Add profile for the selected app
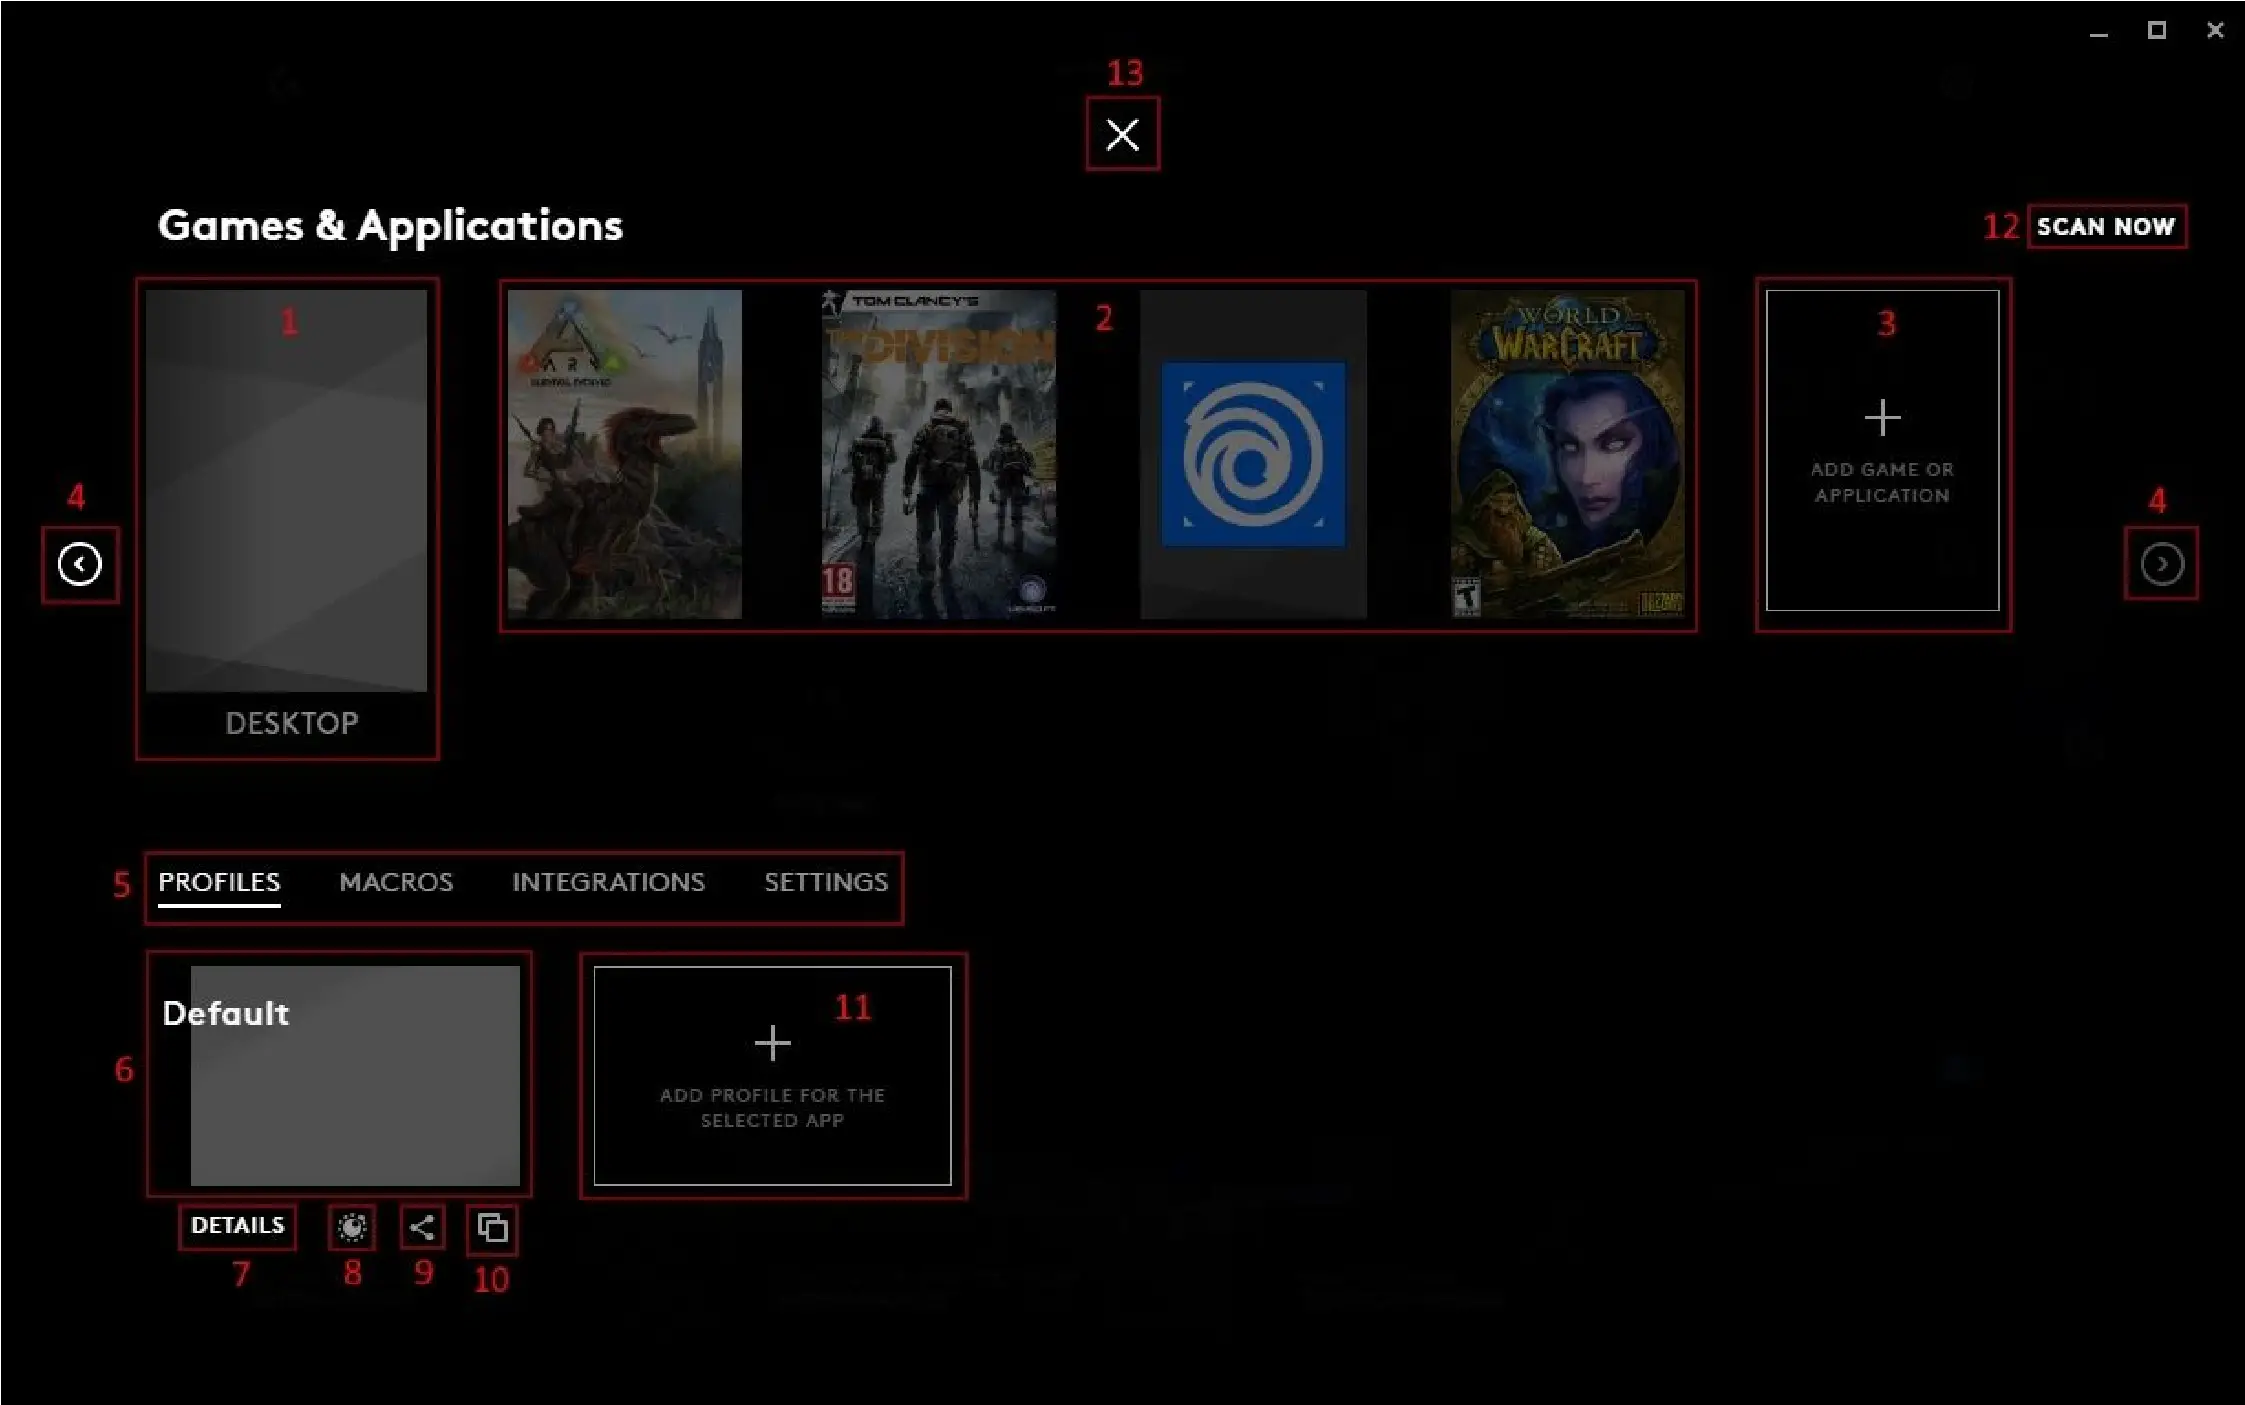2245x1405 pixels. pyautogui.click(x=772, y=1075)
